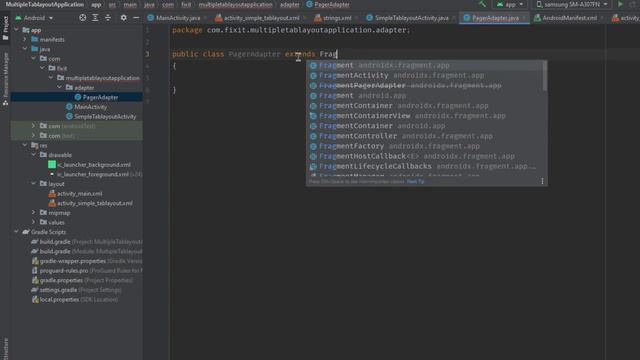
Task: Click the completion popup scrollbar
Action: [544, 76]
